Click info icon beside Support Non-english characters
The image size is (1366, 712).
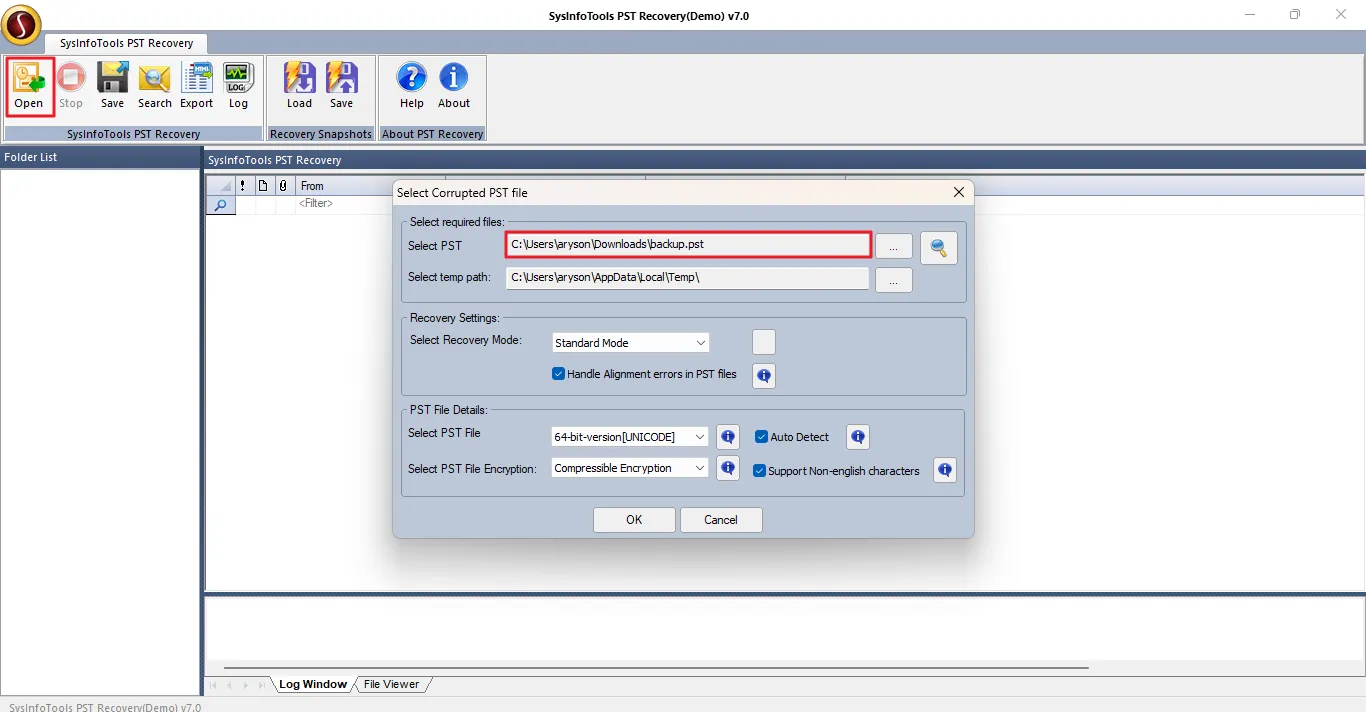944,470
